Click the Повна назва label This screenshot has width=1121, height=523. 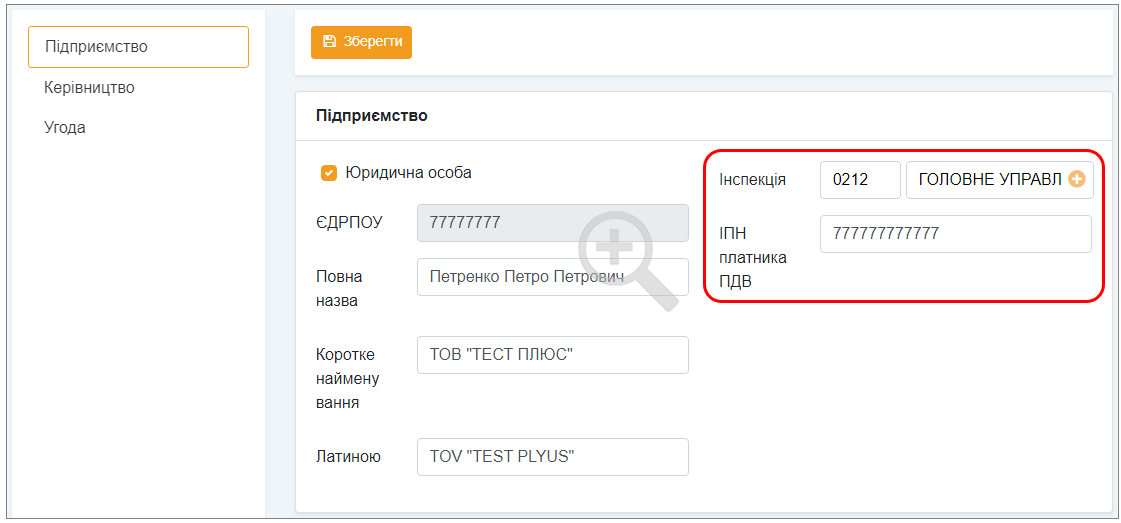click(340, 289)
